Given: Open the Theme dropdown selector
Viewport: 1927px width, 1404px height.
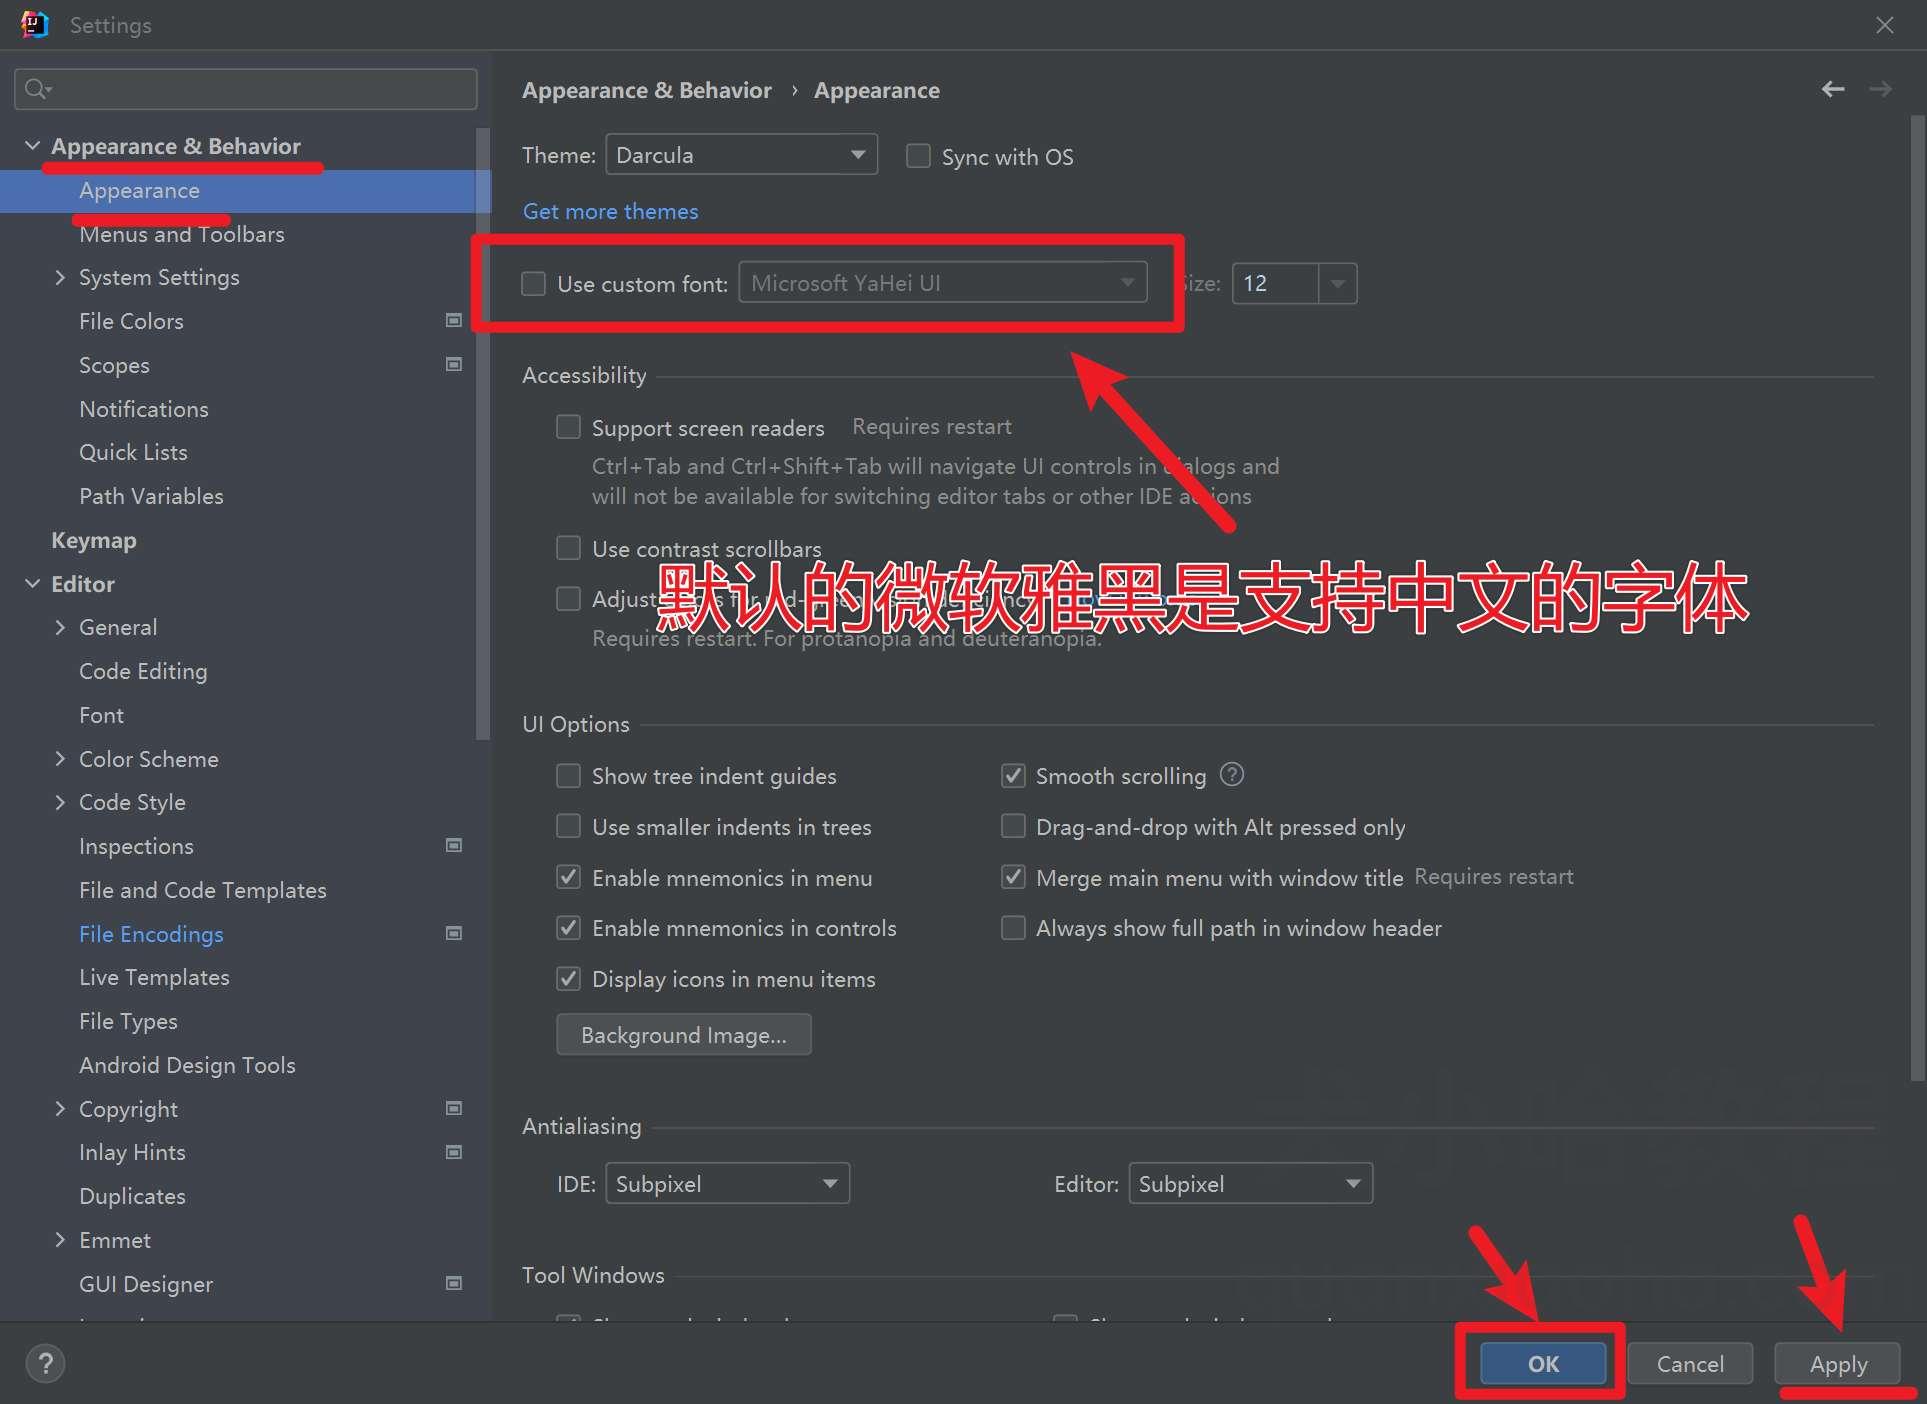Looking at the screenshot, I should pos(739,156).
